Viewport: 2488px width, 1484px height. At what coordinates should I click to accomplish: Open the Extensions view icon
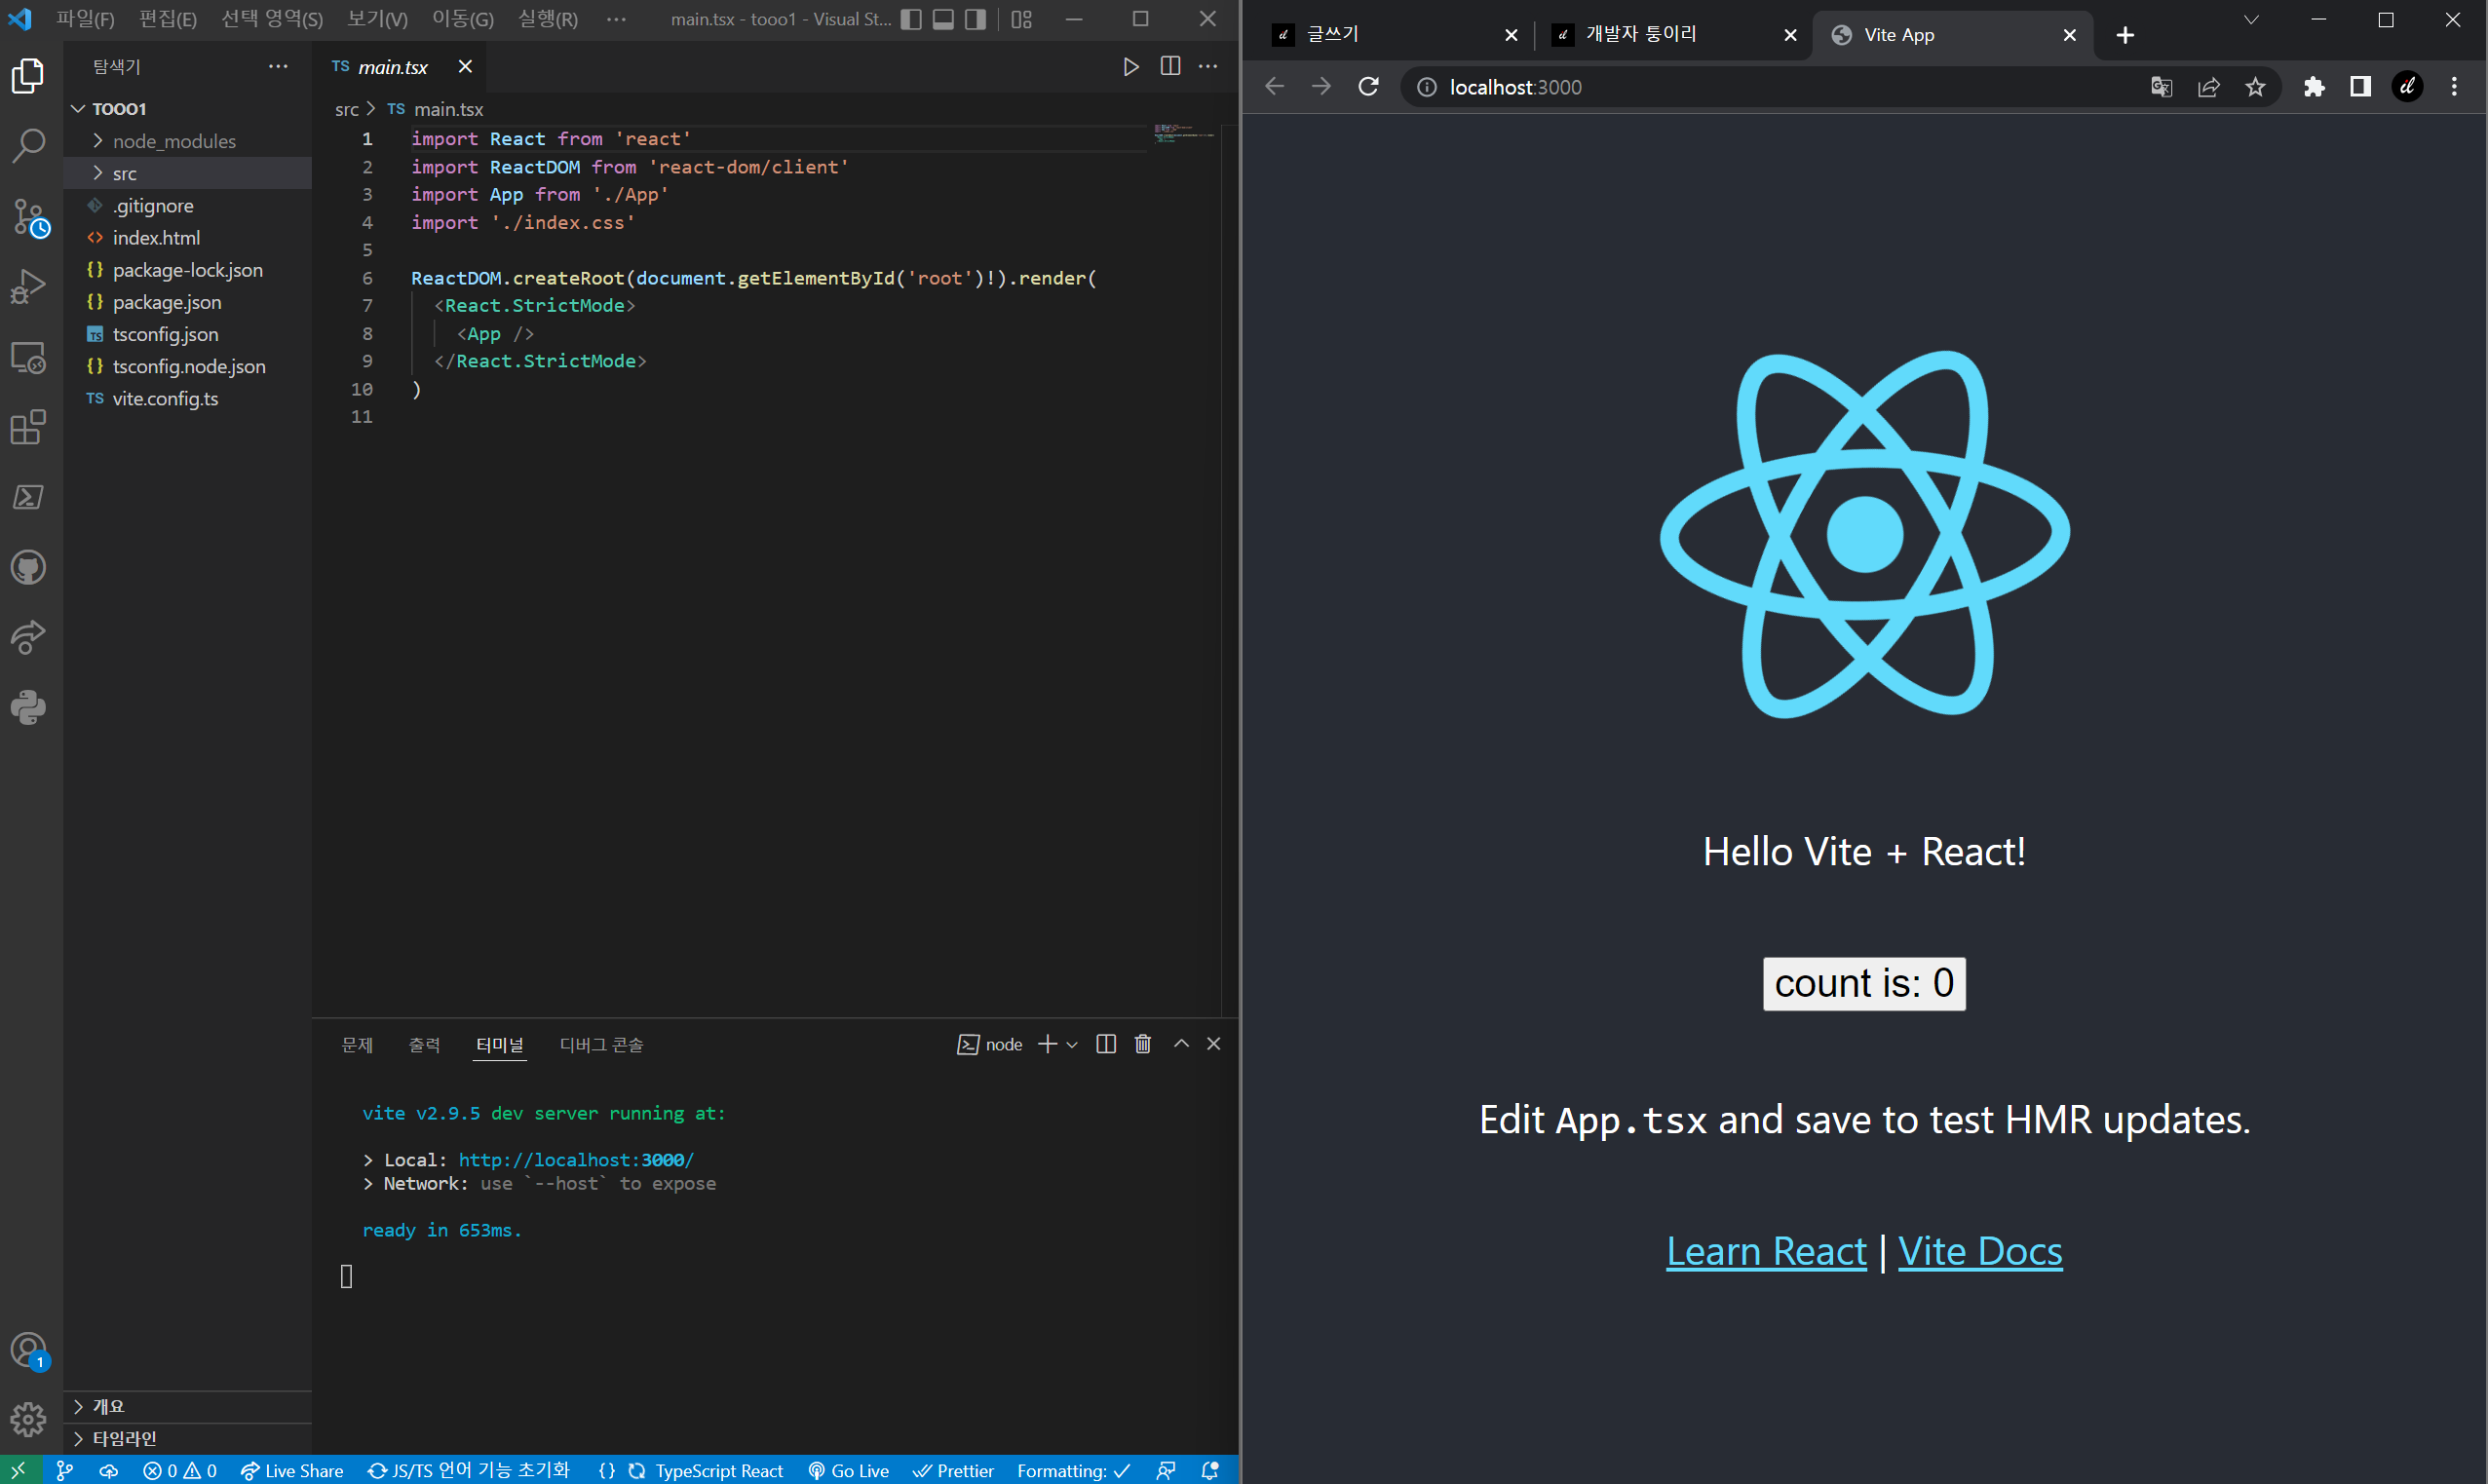(28, 427)
